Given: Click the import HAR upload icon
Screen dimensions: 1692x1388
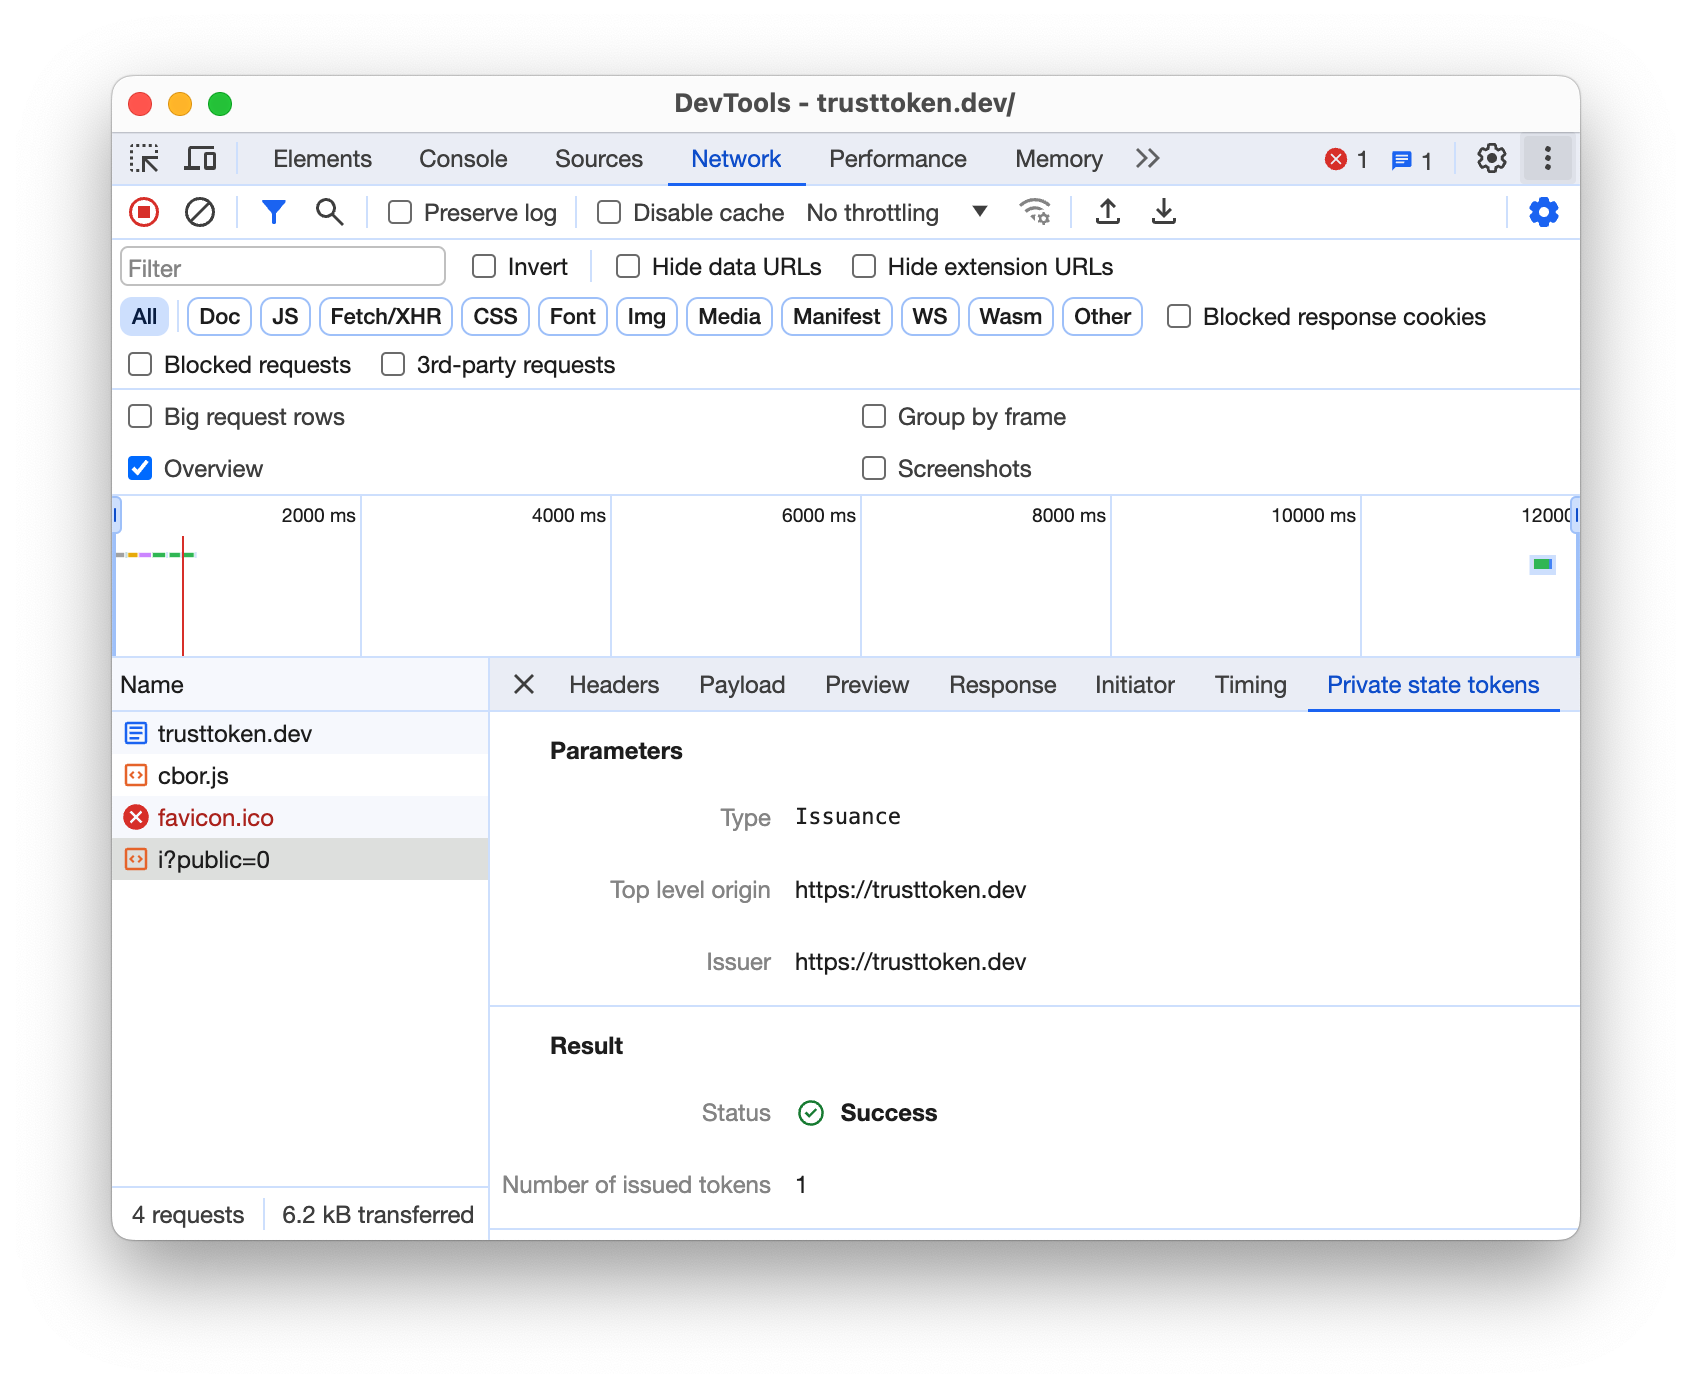Looking at the screenshot, I should (x=1107, y=212).
